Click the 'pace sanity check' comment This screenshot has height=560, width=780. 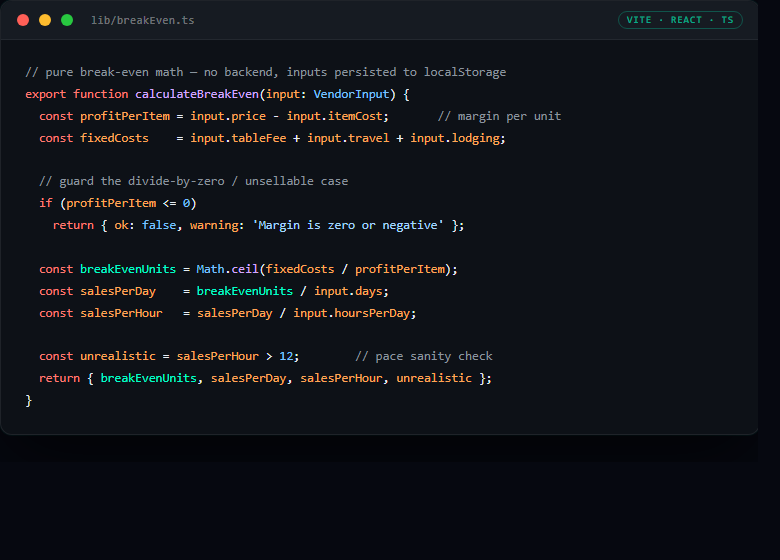pyautogui.click(x=424, y=357)
